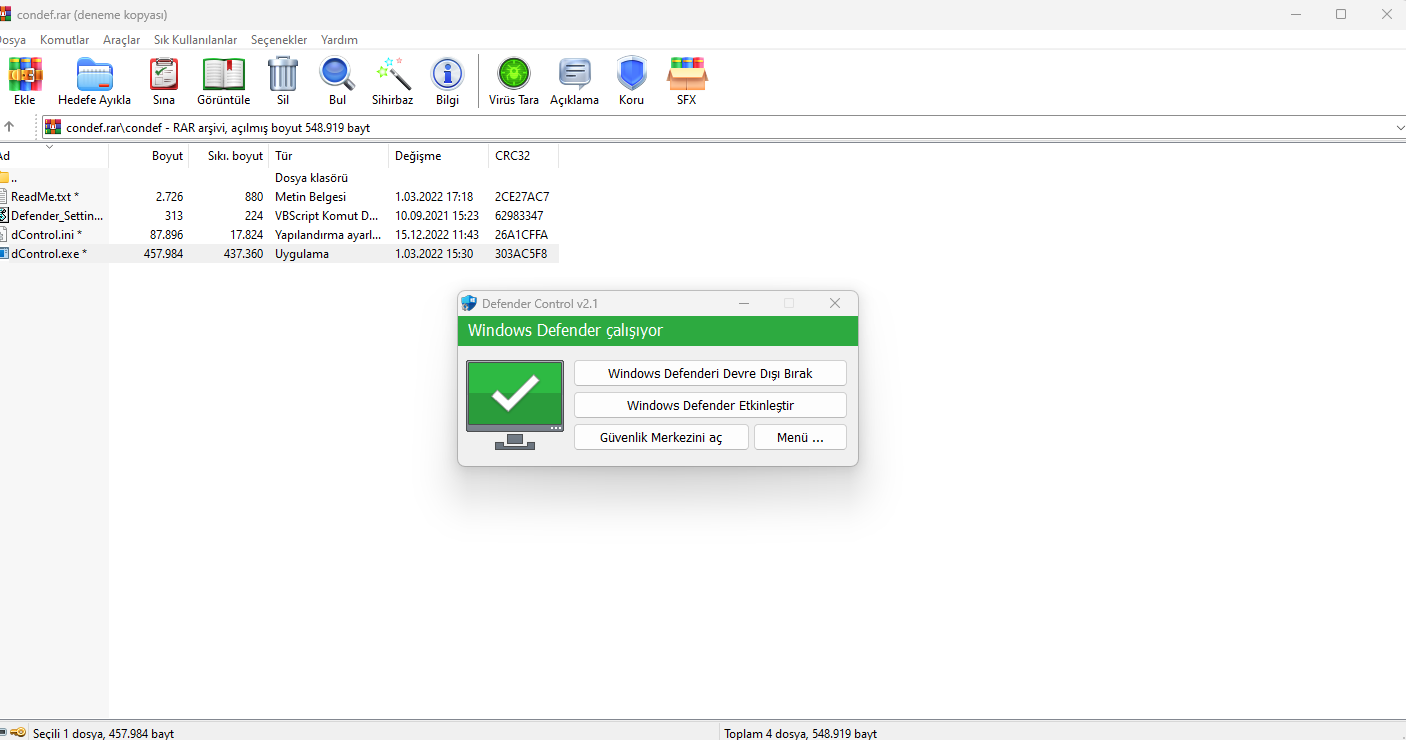This screenshot has width=1406, height=740.
Task: Click the Uygulama type cell
Action: click(302, 254)
